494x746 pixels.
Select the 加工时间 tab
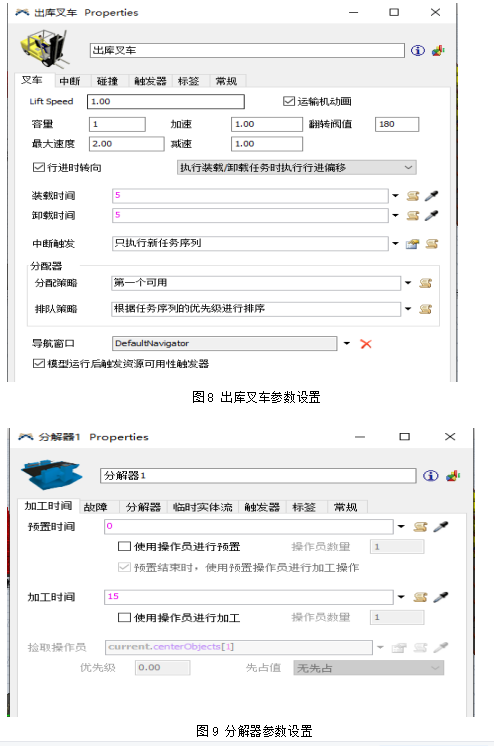[x=48, y=506]
